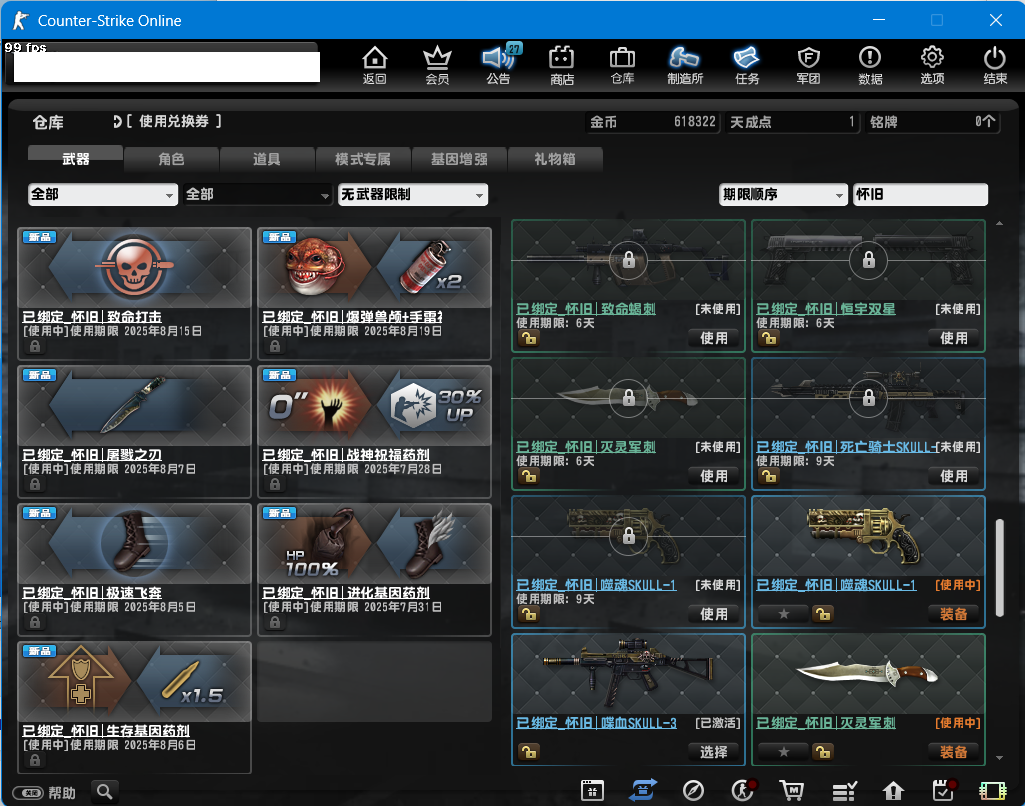Screen dimensions: 1025x806
Task: Click the 生存基因药剂 item name
Action: (x=106, y=730)
